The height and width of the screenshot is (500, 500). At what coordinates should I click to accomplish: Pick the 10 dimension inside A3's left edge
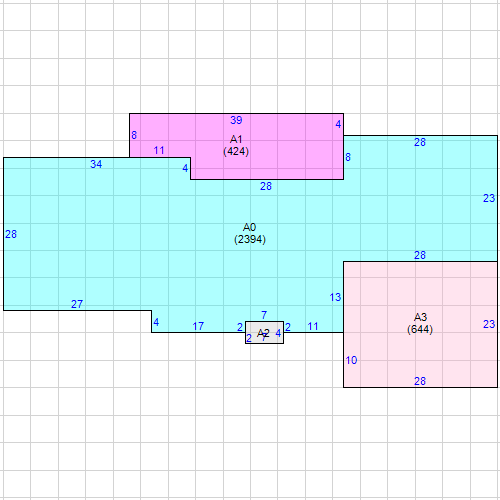(x=351, y=360)
